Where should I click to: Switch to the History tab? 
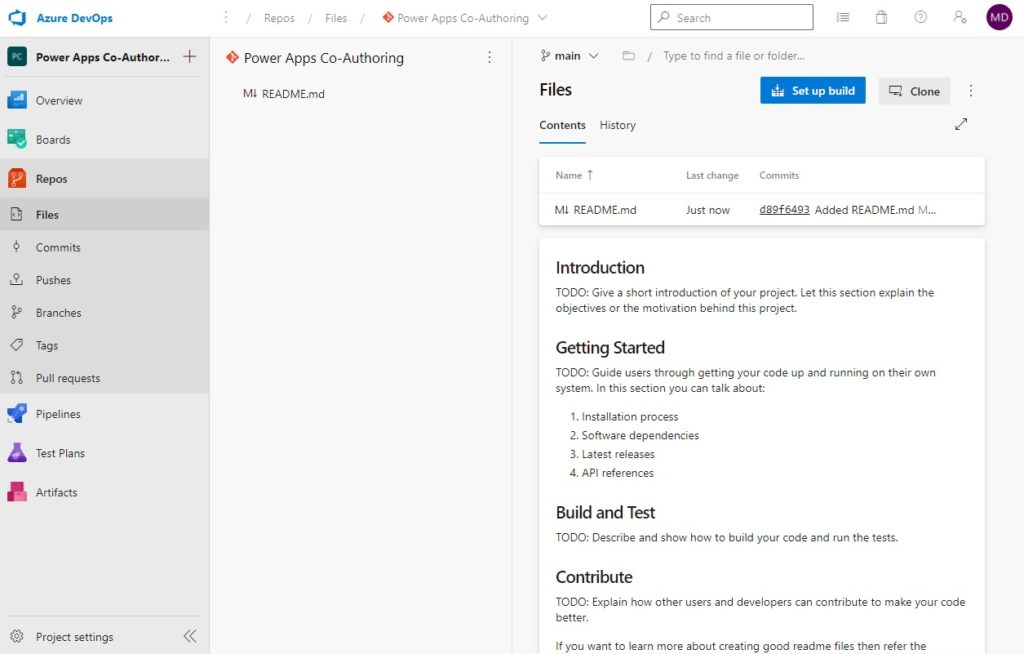point(617,125)
